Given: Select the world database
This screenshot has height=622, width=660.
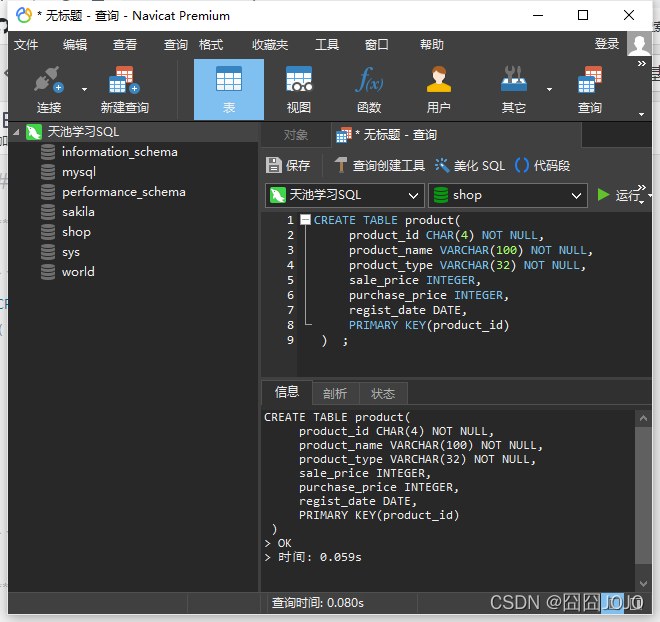Looking at the screenshot, I should click(x=78, y=272).
